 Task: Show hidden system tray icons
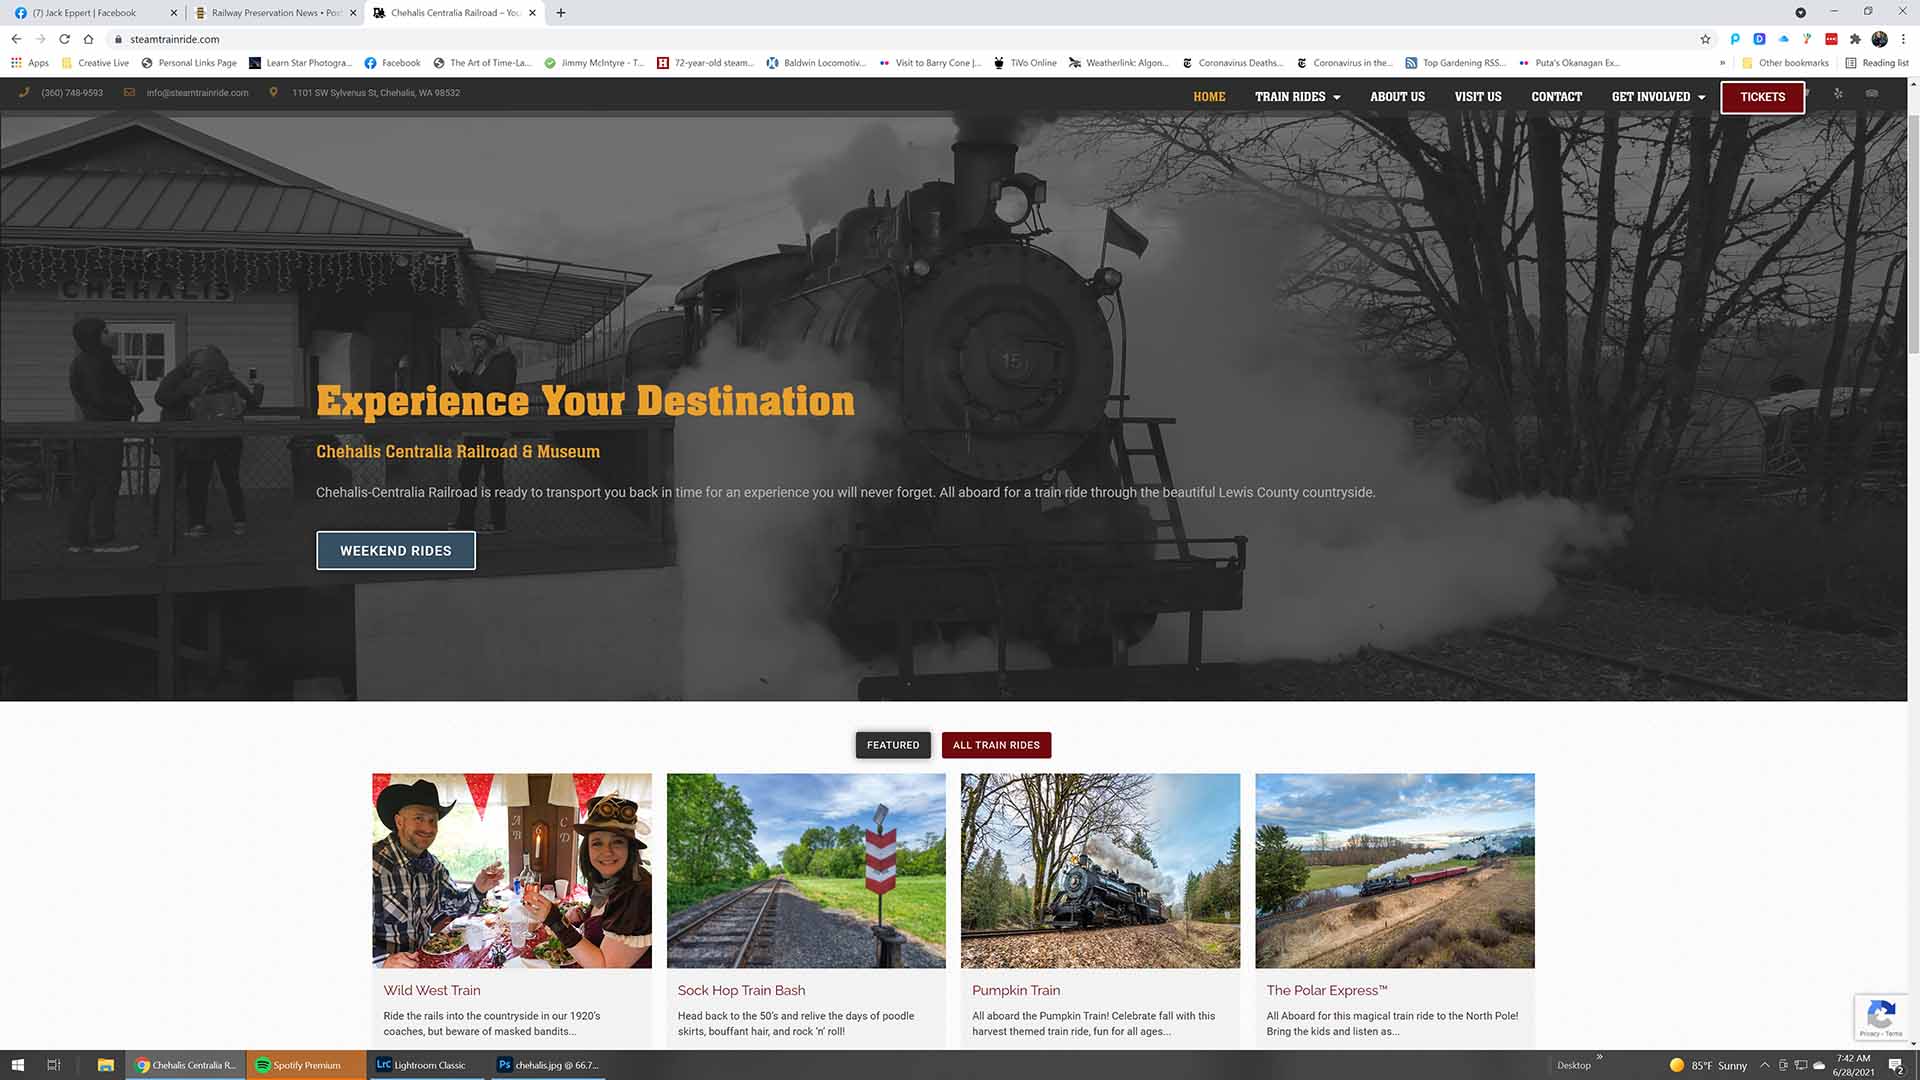(x=1765, y=1065)
